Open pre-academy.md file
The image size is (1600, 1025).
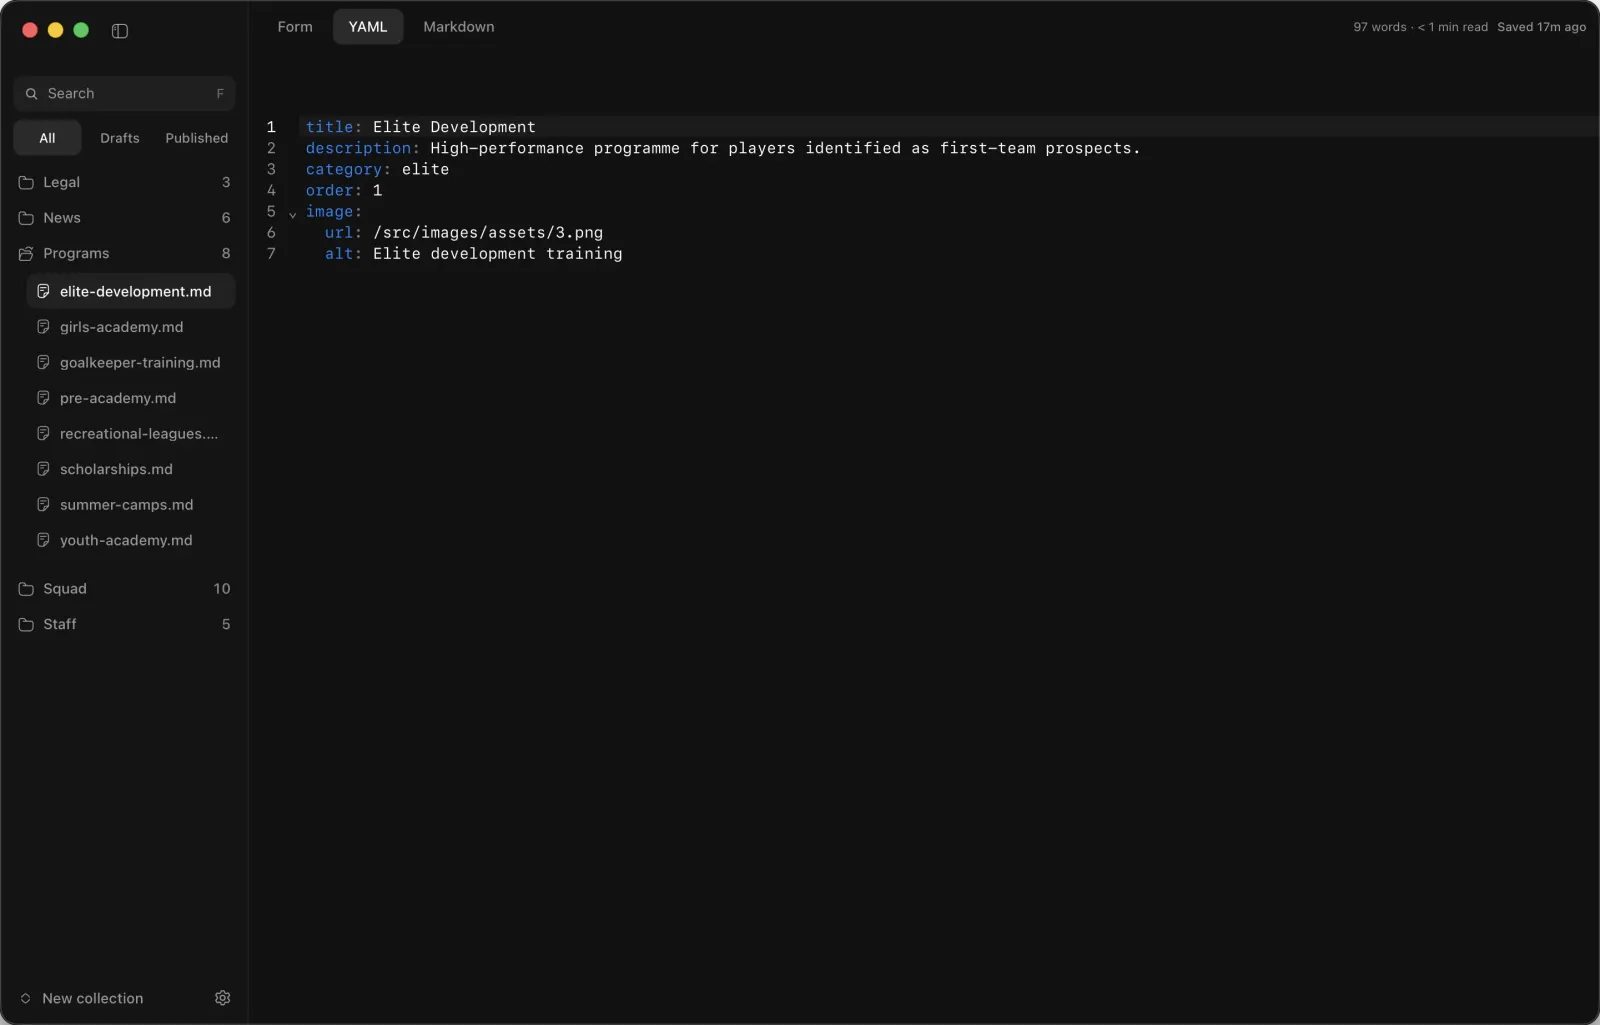(131, 398)
